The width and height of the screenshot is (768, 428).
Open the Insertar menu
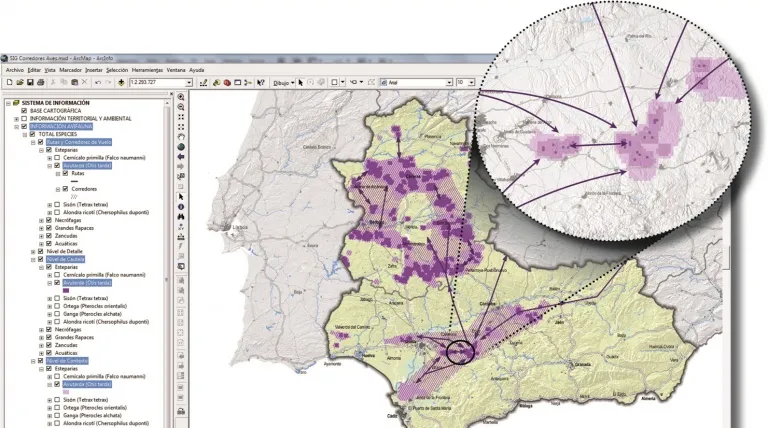pyautogui.click(x=94, y=71)
